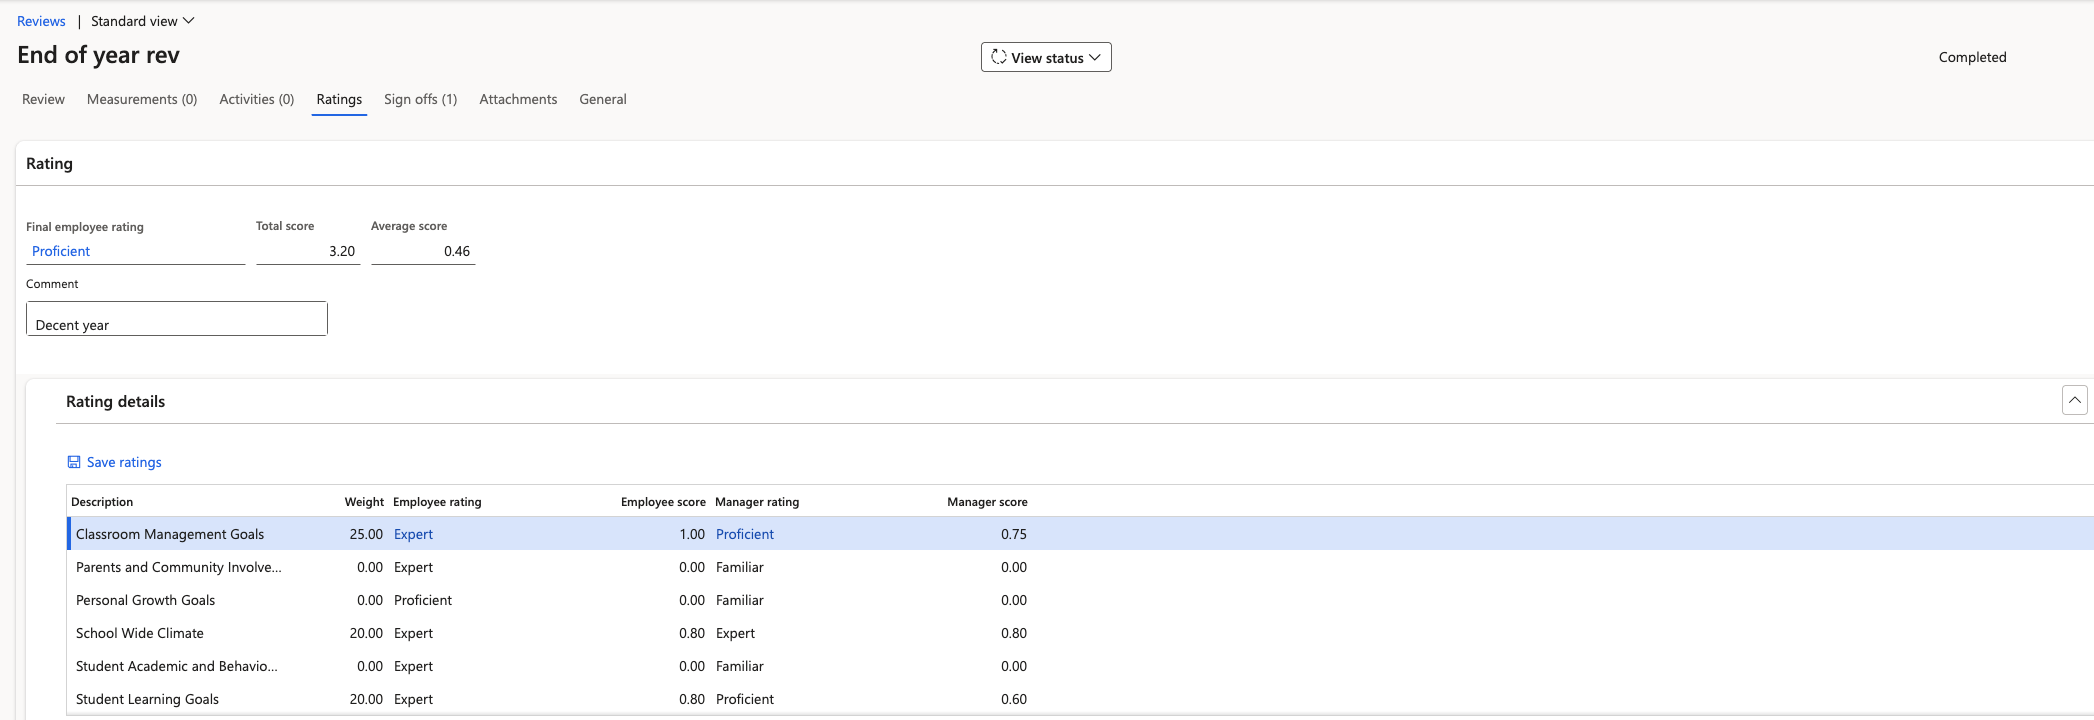
Task: Click the Save ratings disk icon
Action: [74, 462]
